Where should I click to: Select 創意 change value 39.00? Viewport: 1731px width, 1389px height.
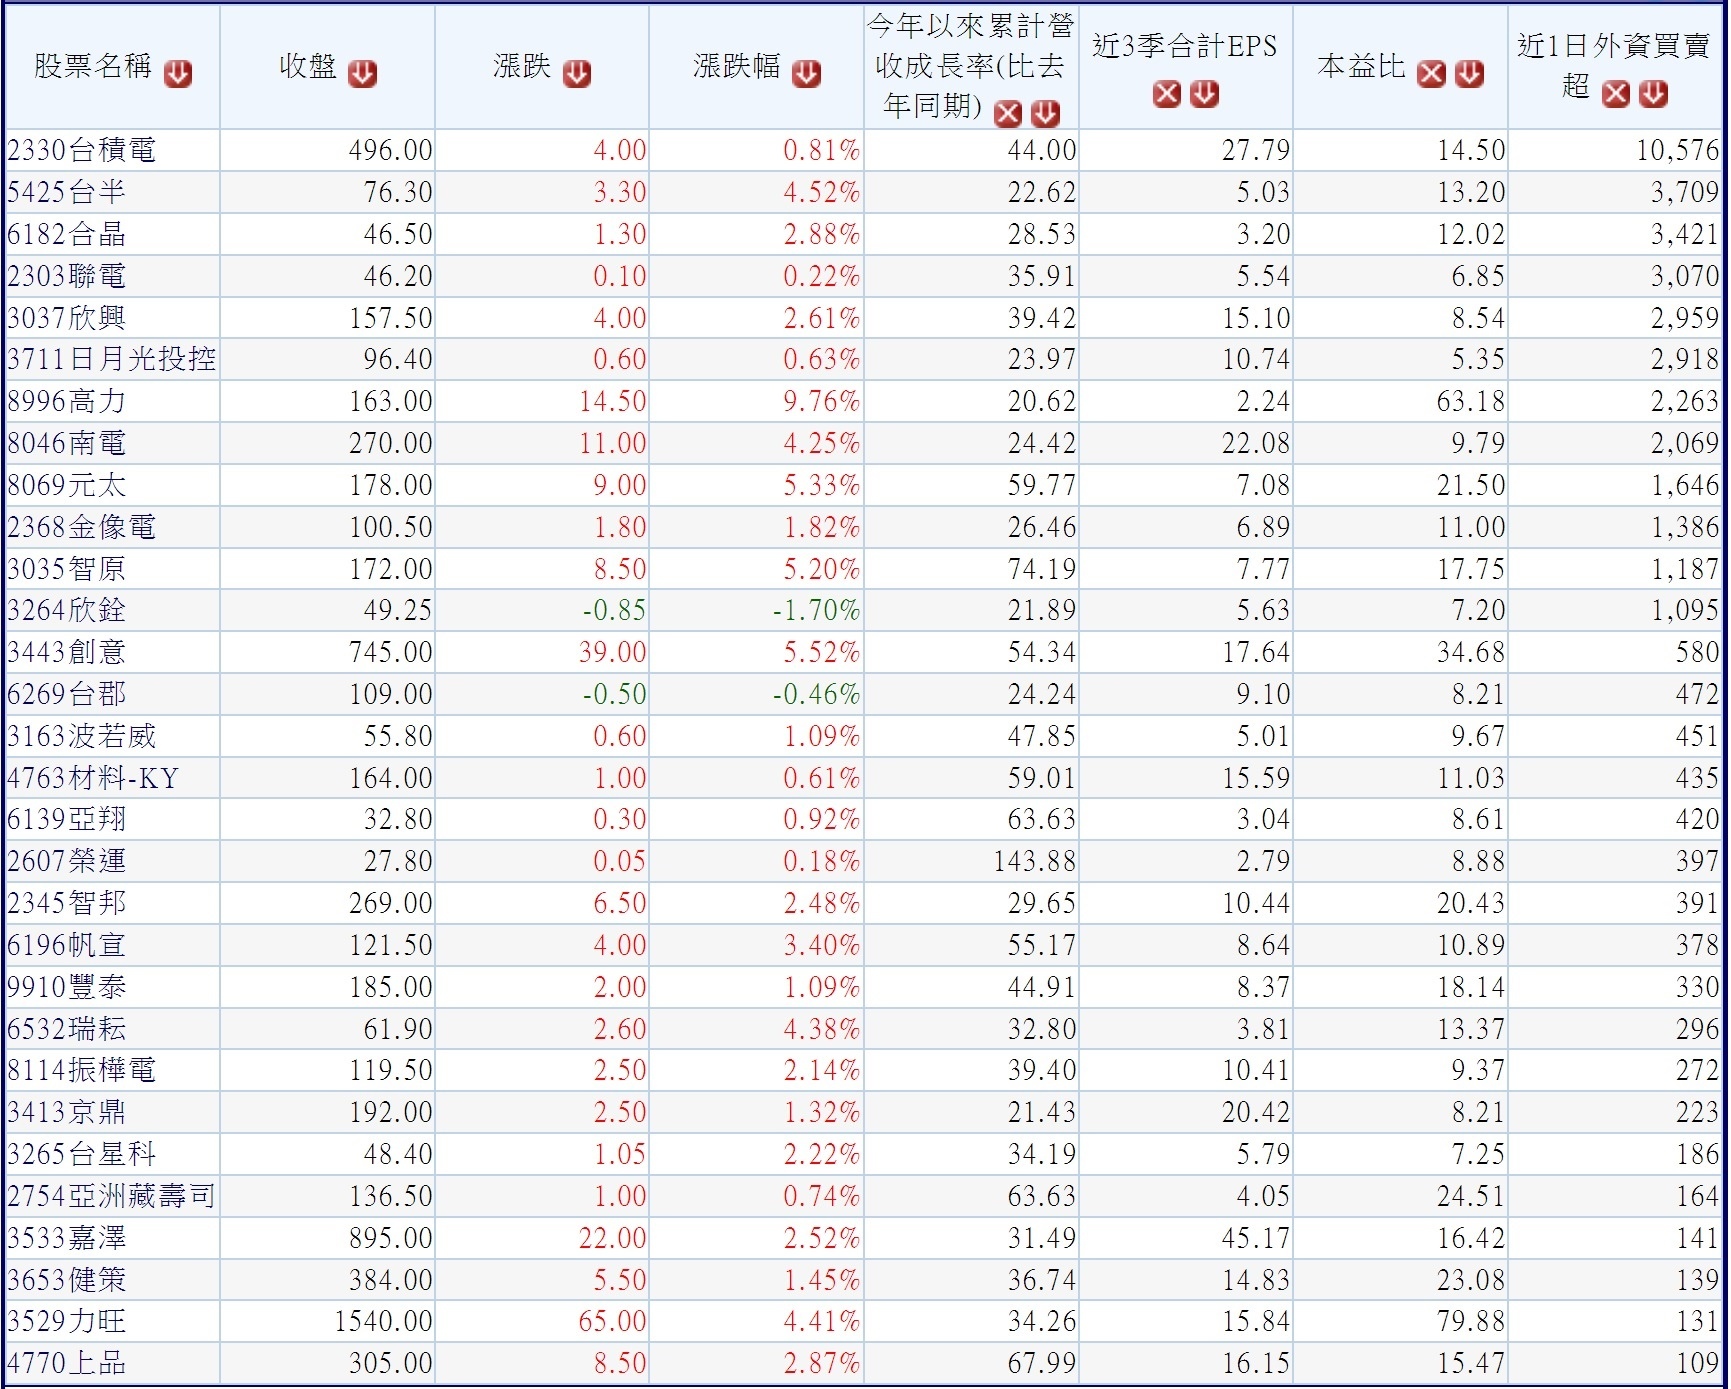[612, 653]
